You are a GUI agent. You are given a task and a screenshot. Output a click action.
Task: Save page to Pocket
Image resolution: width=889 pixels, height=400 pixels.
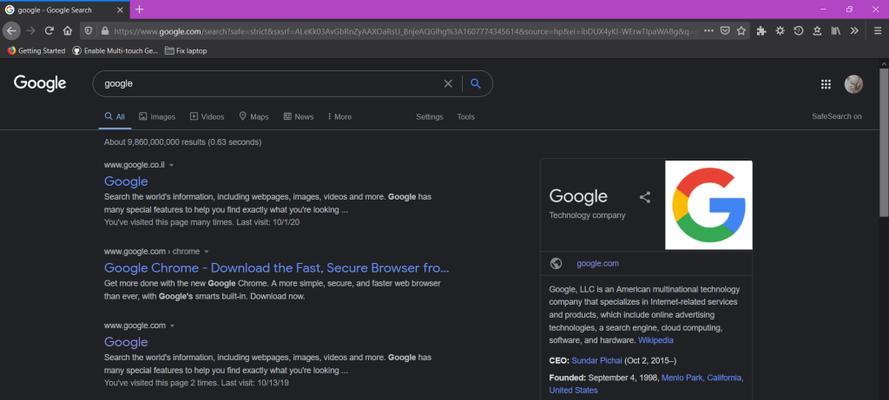click(x=725, y=31)
